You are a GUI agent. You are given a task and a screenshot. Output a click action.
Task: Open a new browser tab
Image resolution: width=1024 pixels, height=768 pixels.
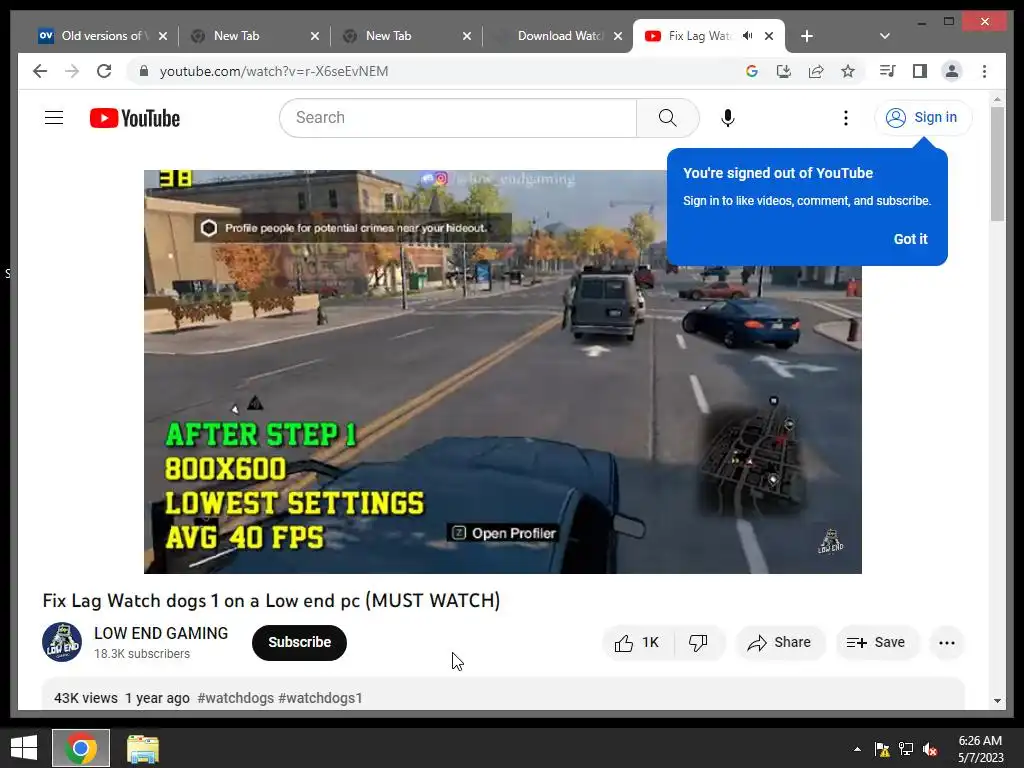(x=807, y=36)
